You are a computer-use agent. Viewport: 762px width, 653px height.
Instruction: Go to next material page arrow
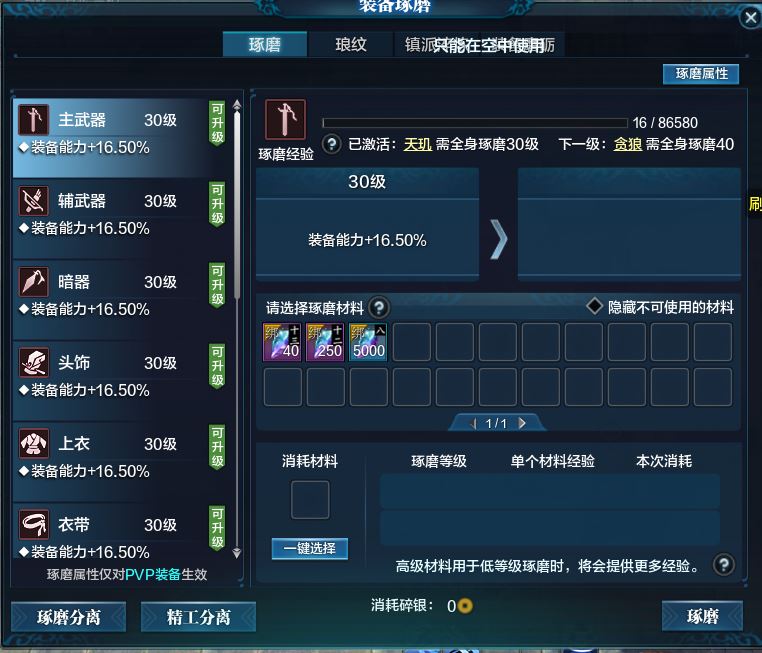coord(522,423)
